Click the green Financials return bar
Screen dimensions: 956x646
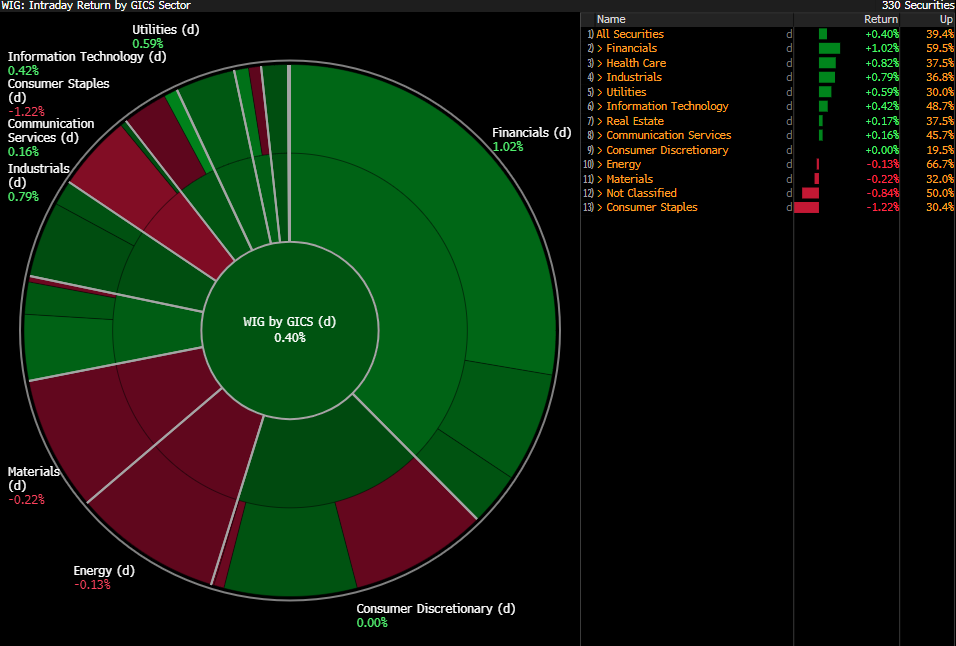point(829,48)
